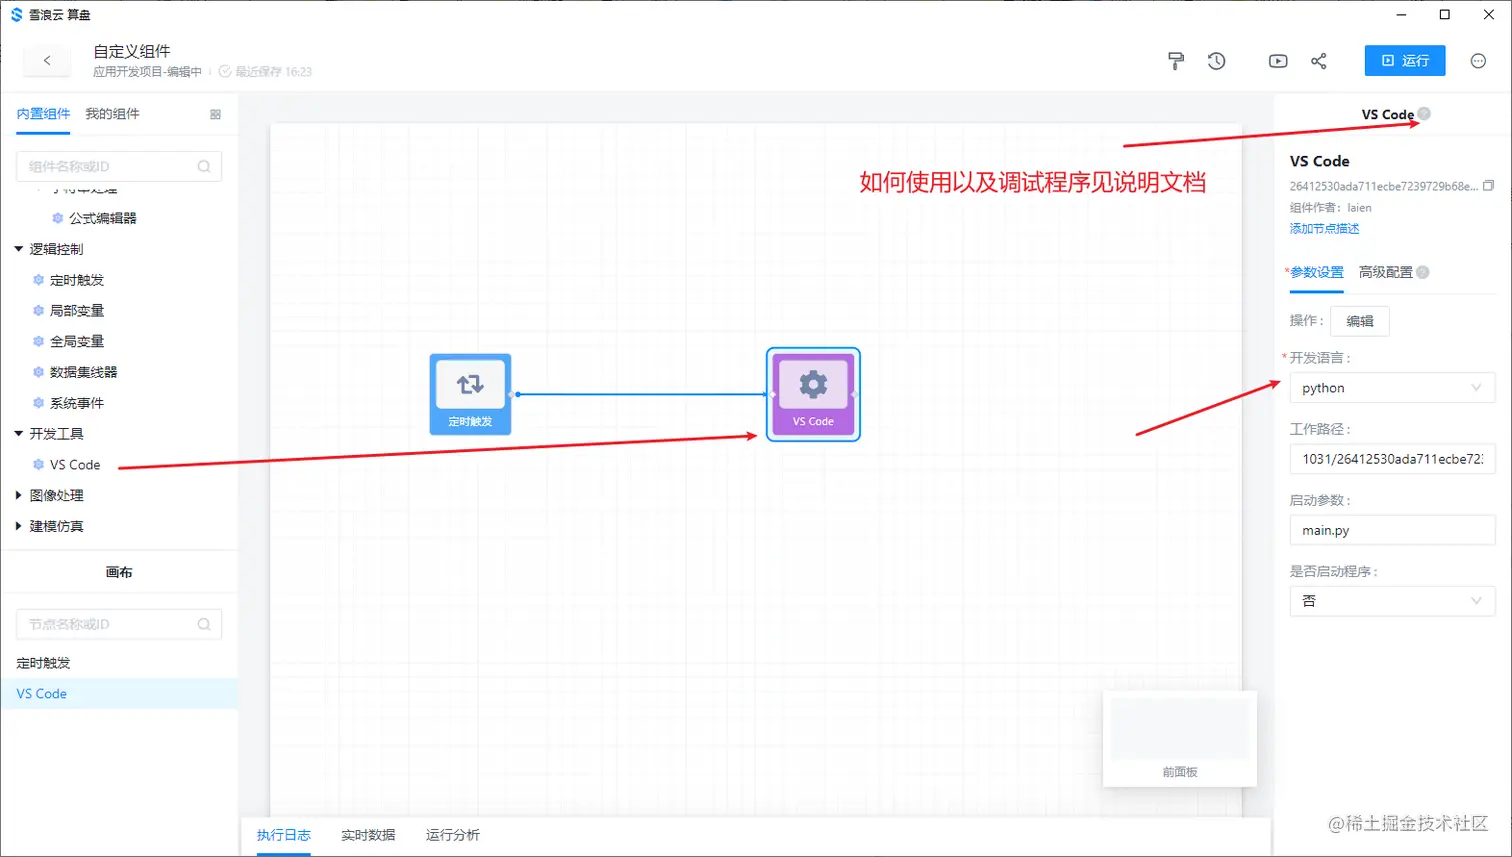Open 运行分析 tab
1512x857 pixels.
[452, 835]
